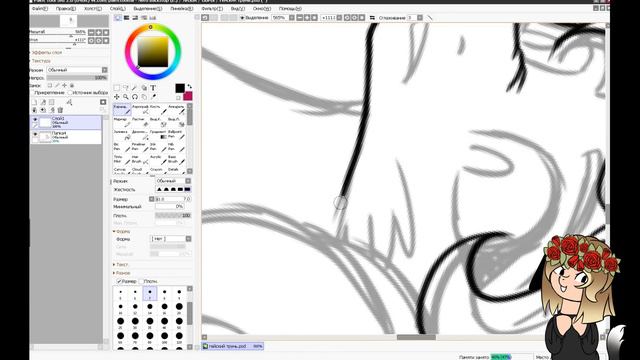Select the Rotate canvas tool

click(135, 97)
